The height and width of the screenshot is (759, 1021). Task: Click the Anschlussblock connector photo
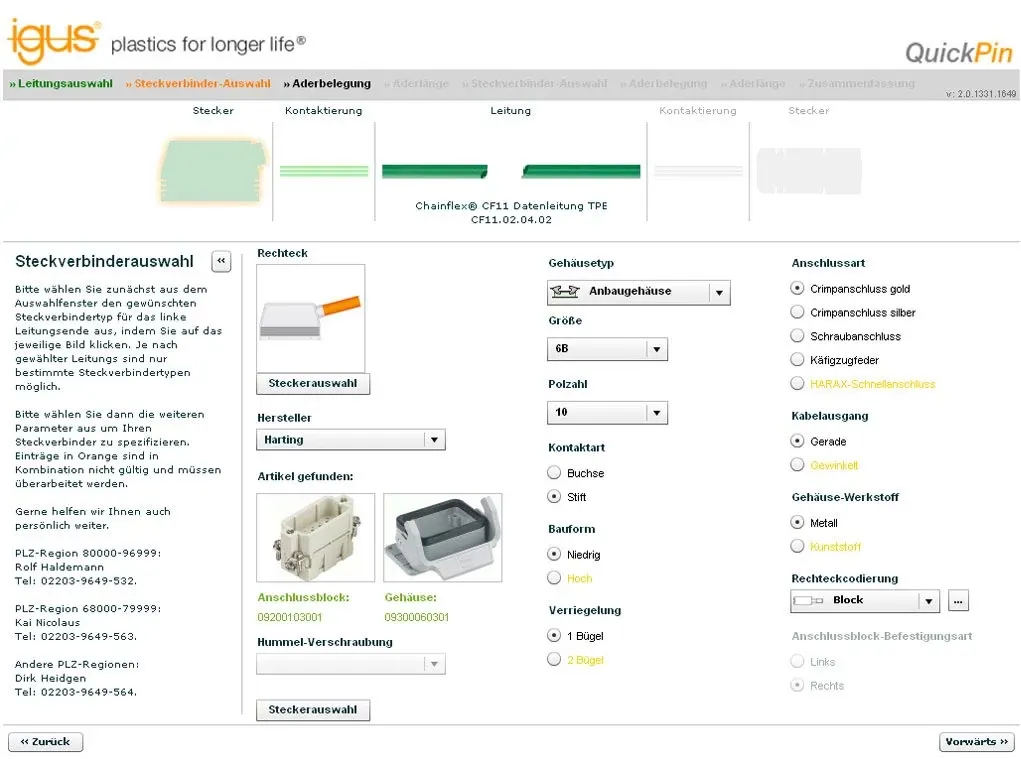[x=315, y=538]
